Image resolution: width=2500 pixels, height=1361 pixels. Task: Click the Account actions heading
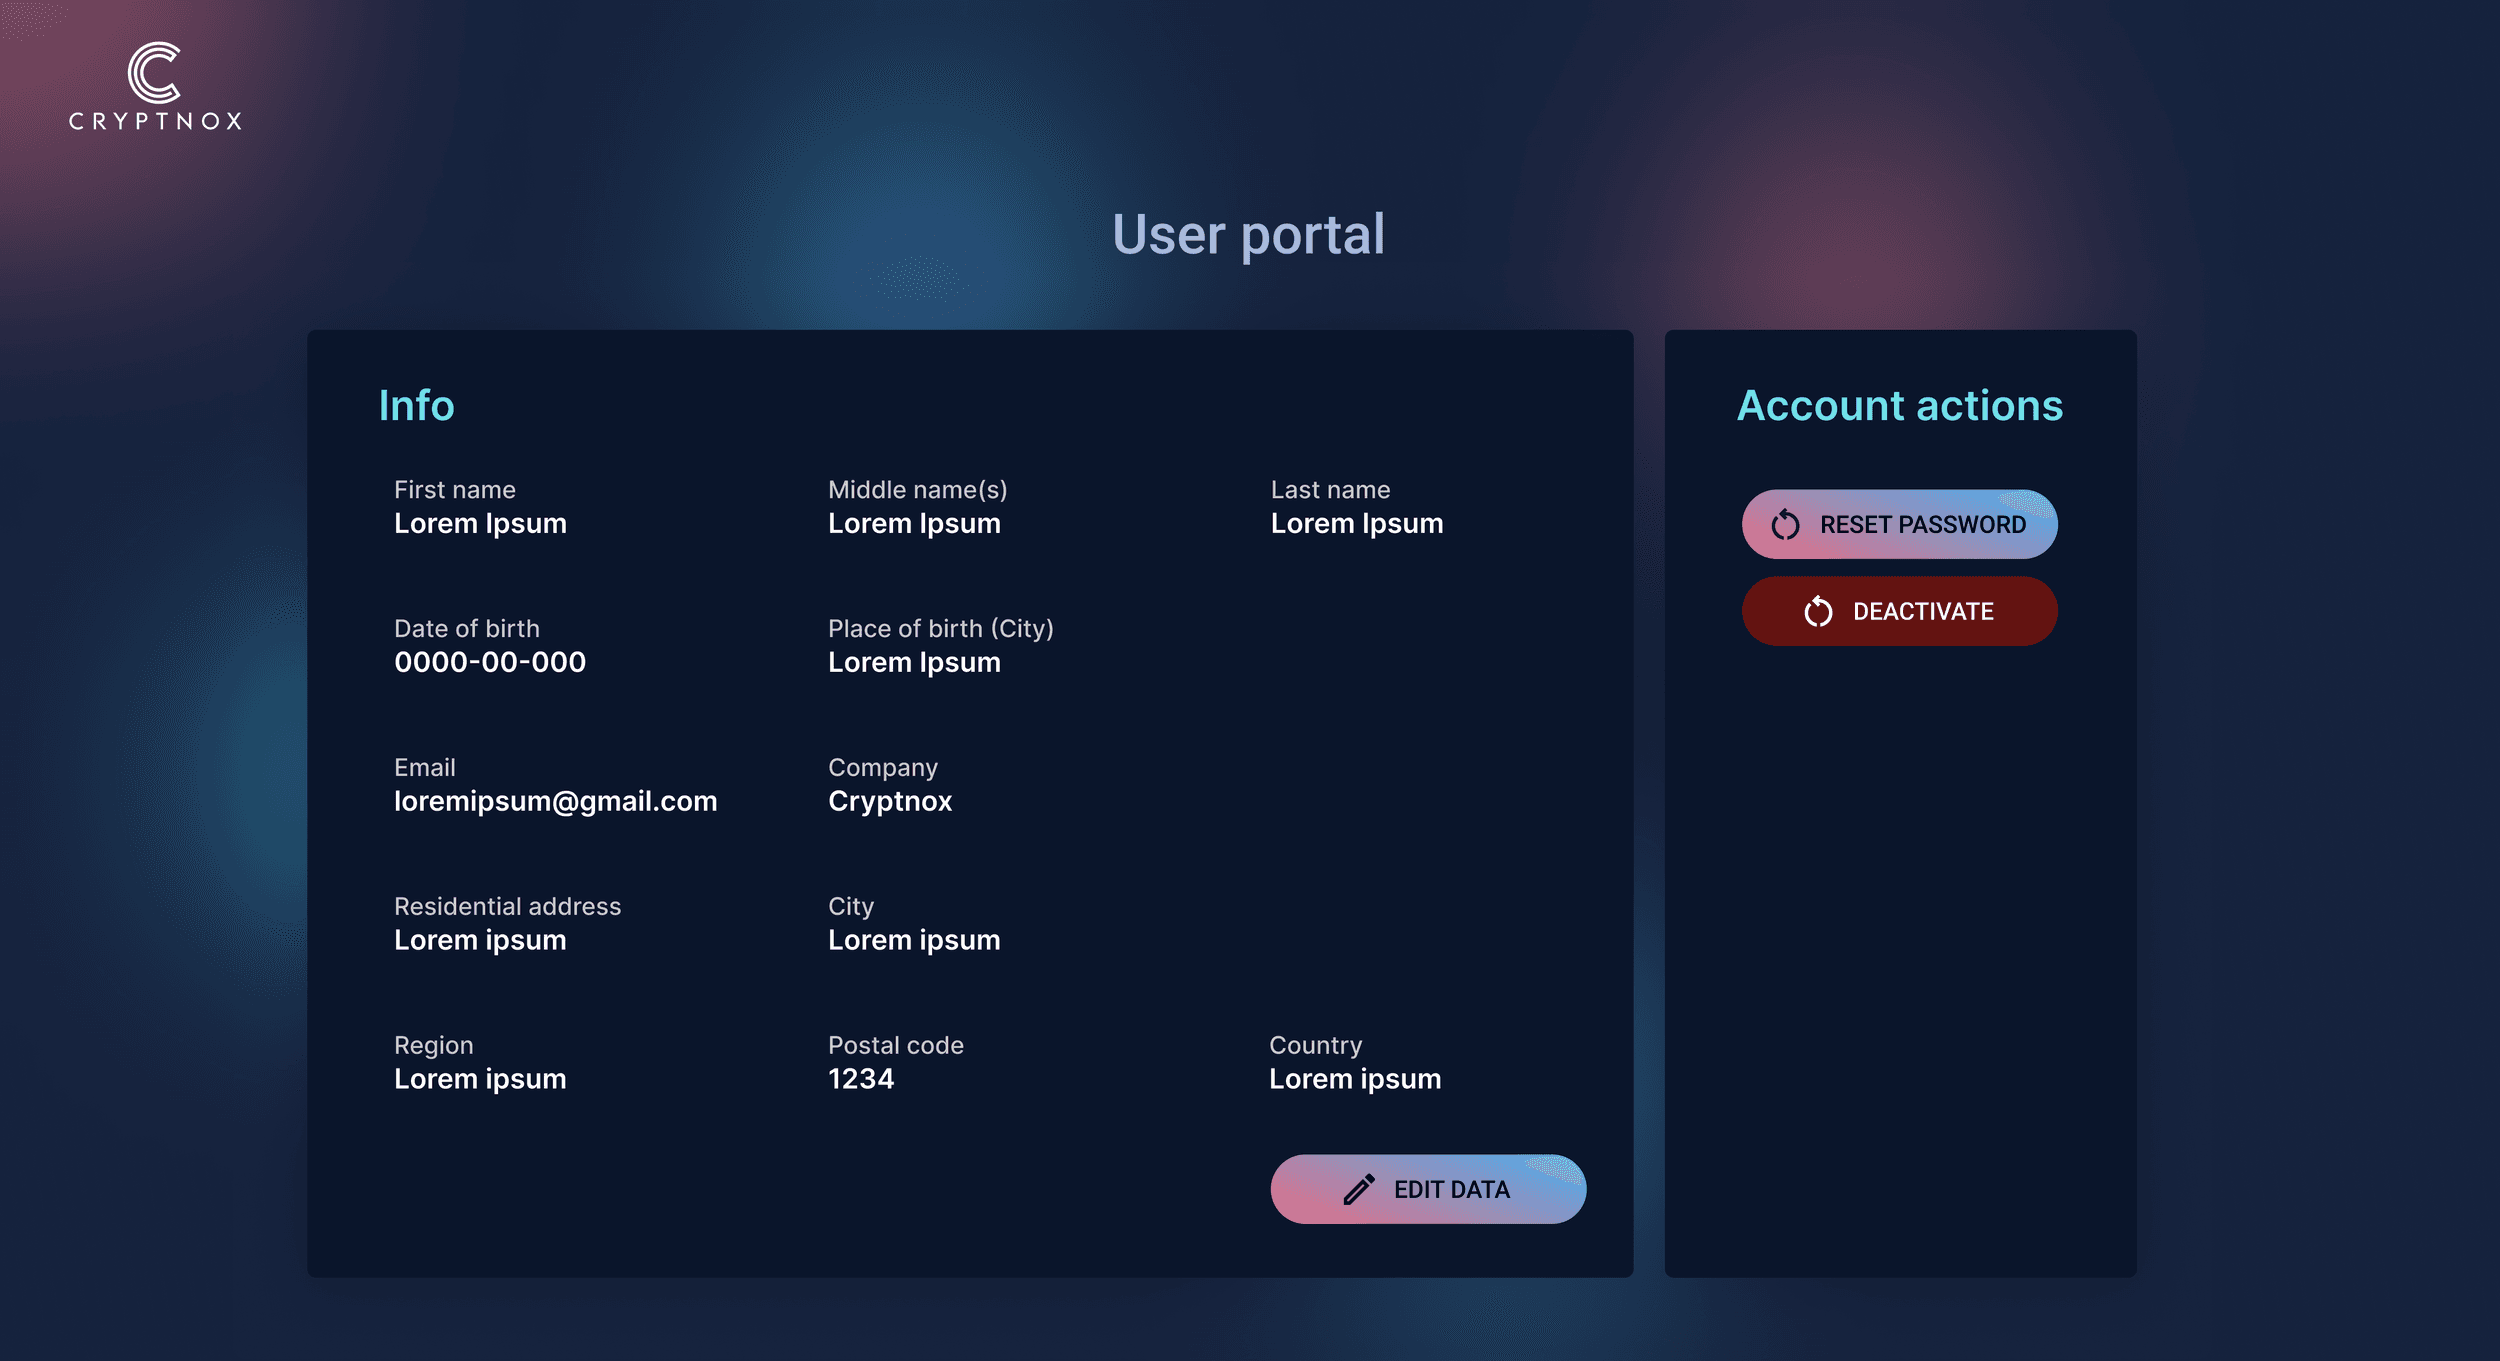[1899, 405]
